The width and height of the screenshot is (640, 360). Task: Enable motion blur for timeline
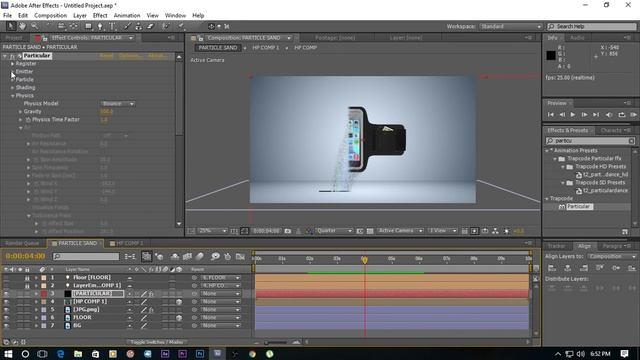(200, 256)
